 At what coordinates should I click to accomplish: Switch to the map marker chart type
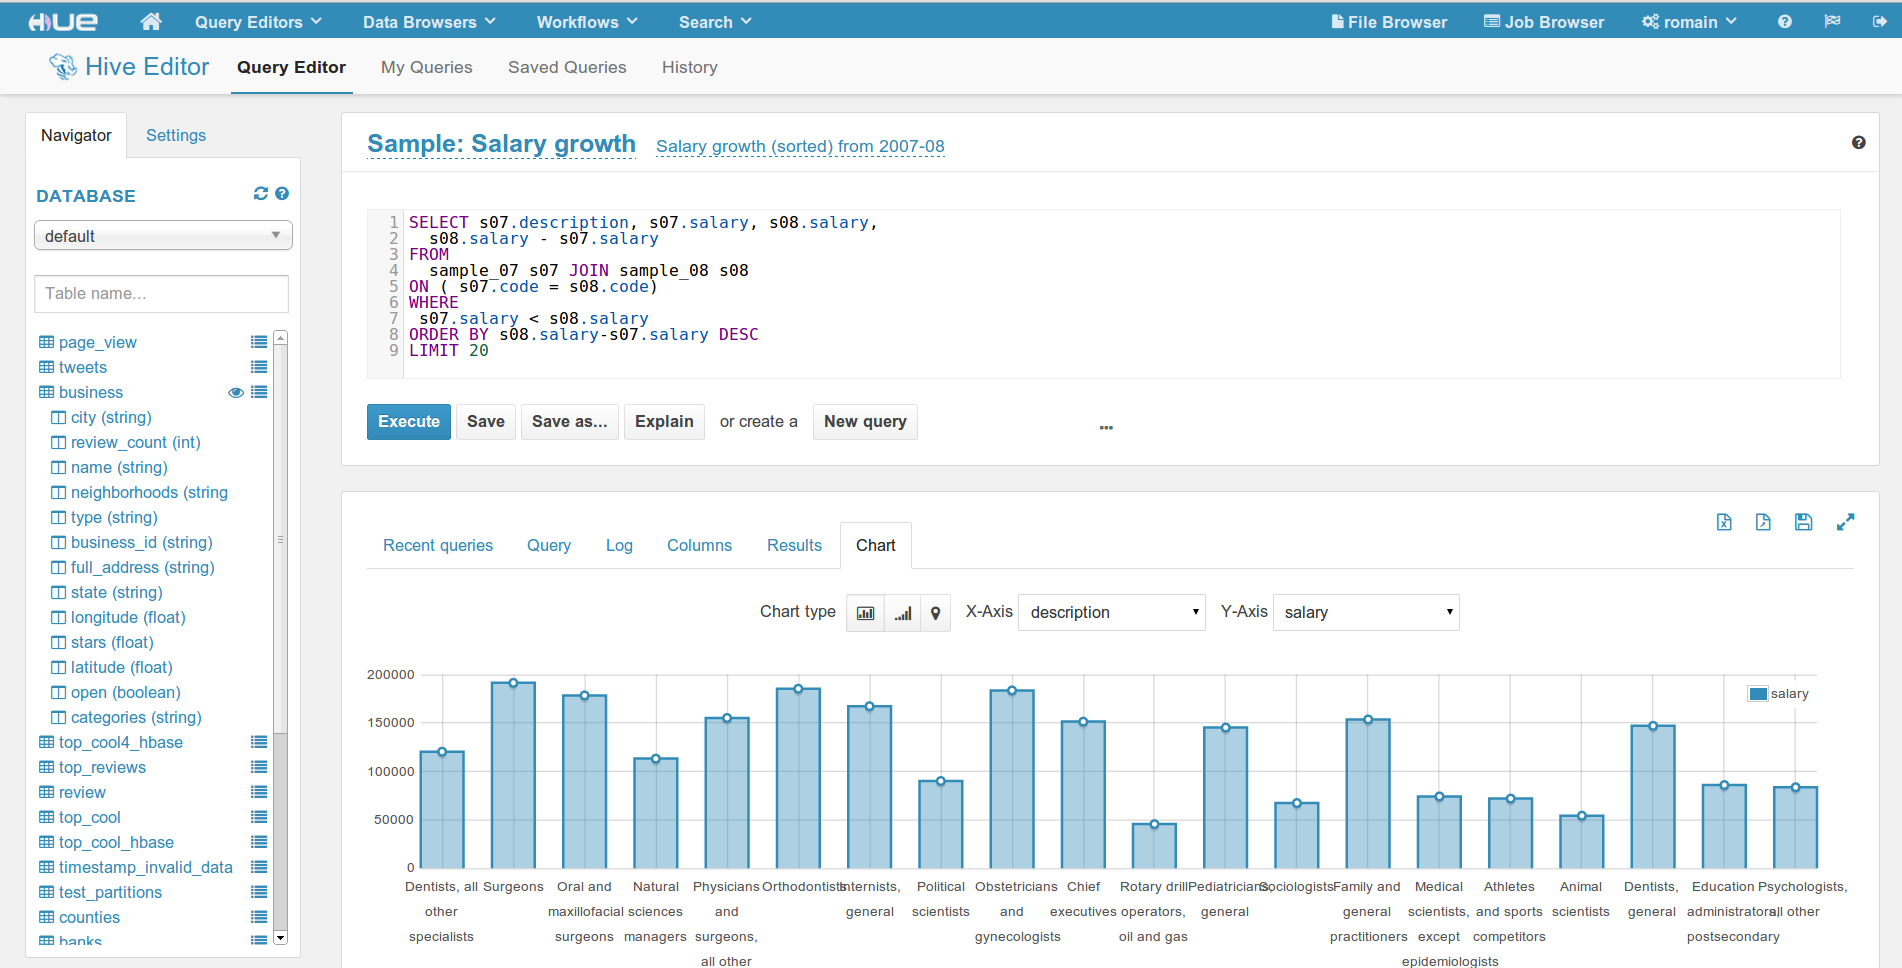[935, 613]
